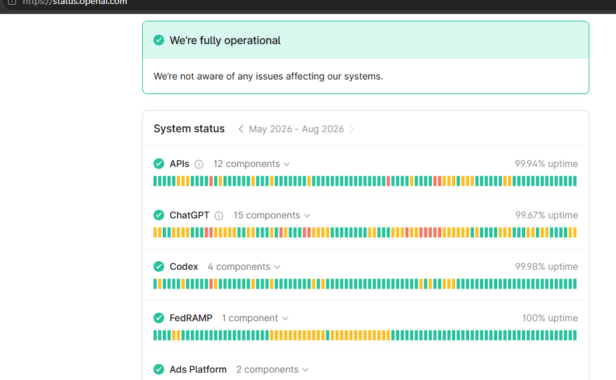Open the info icon beside ChatGPT
This screenshot has width=616, height=380.
[x=219, y=216]
